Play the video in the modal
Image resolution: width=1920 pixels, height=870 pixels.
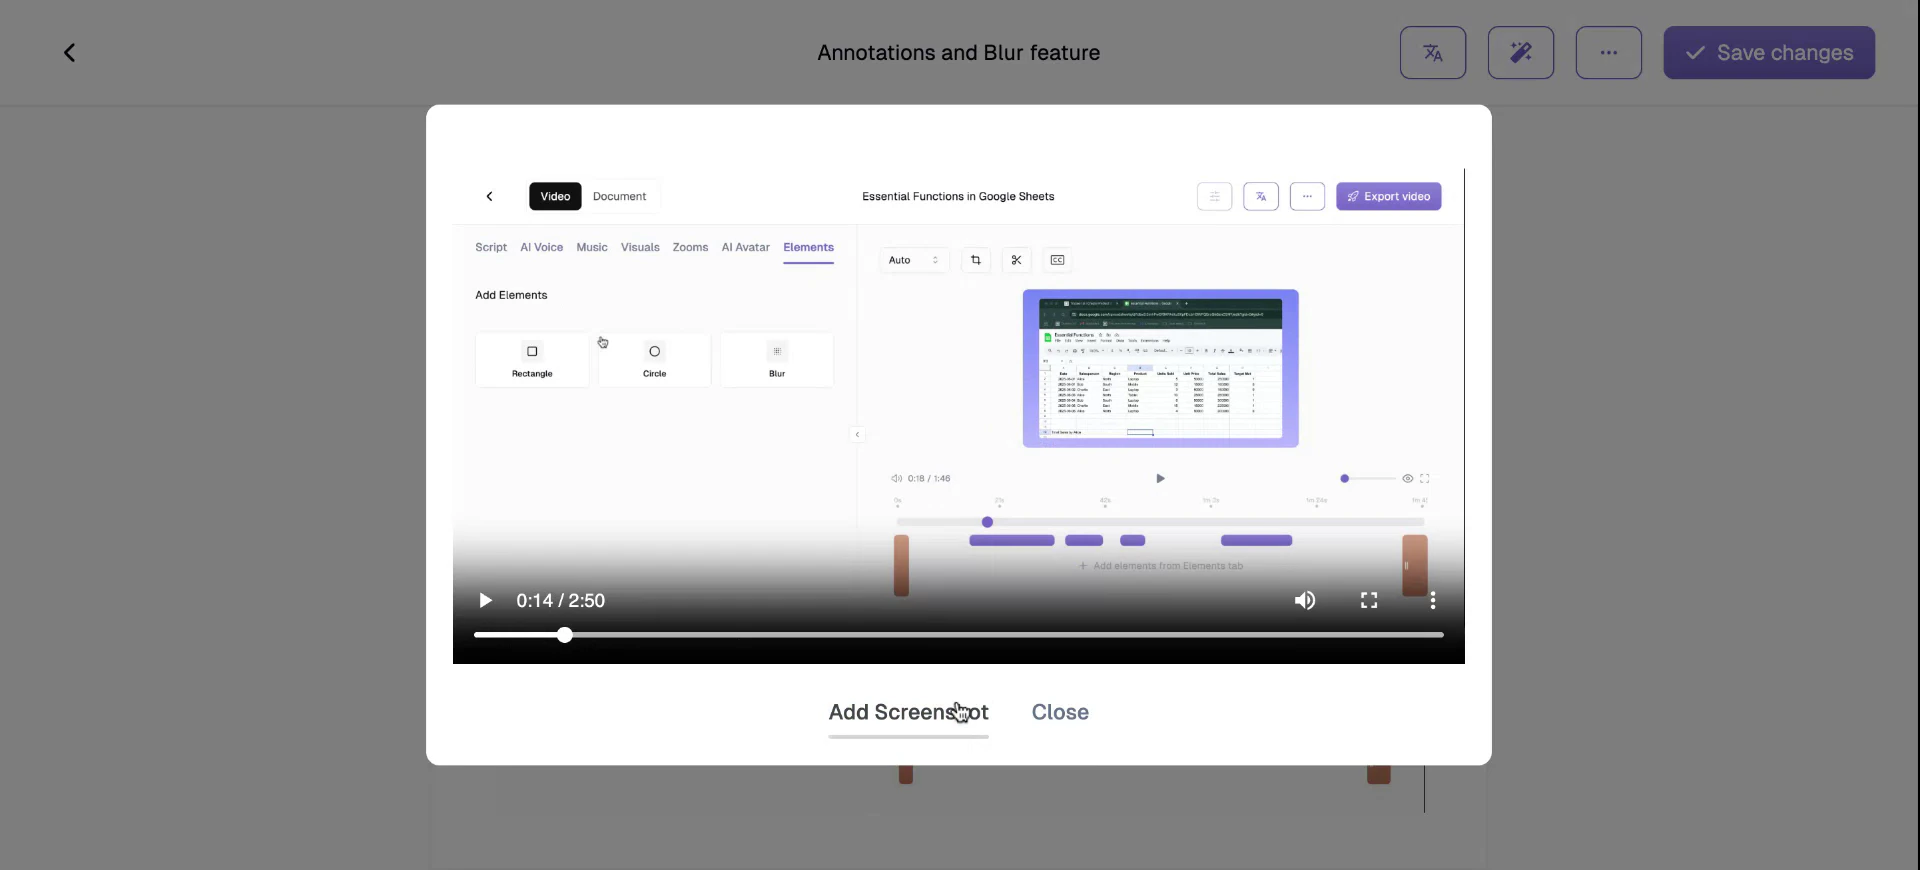click(x=485, y=601)
